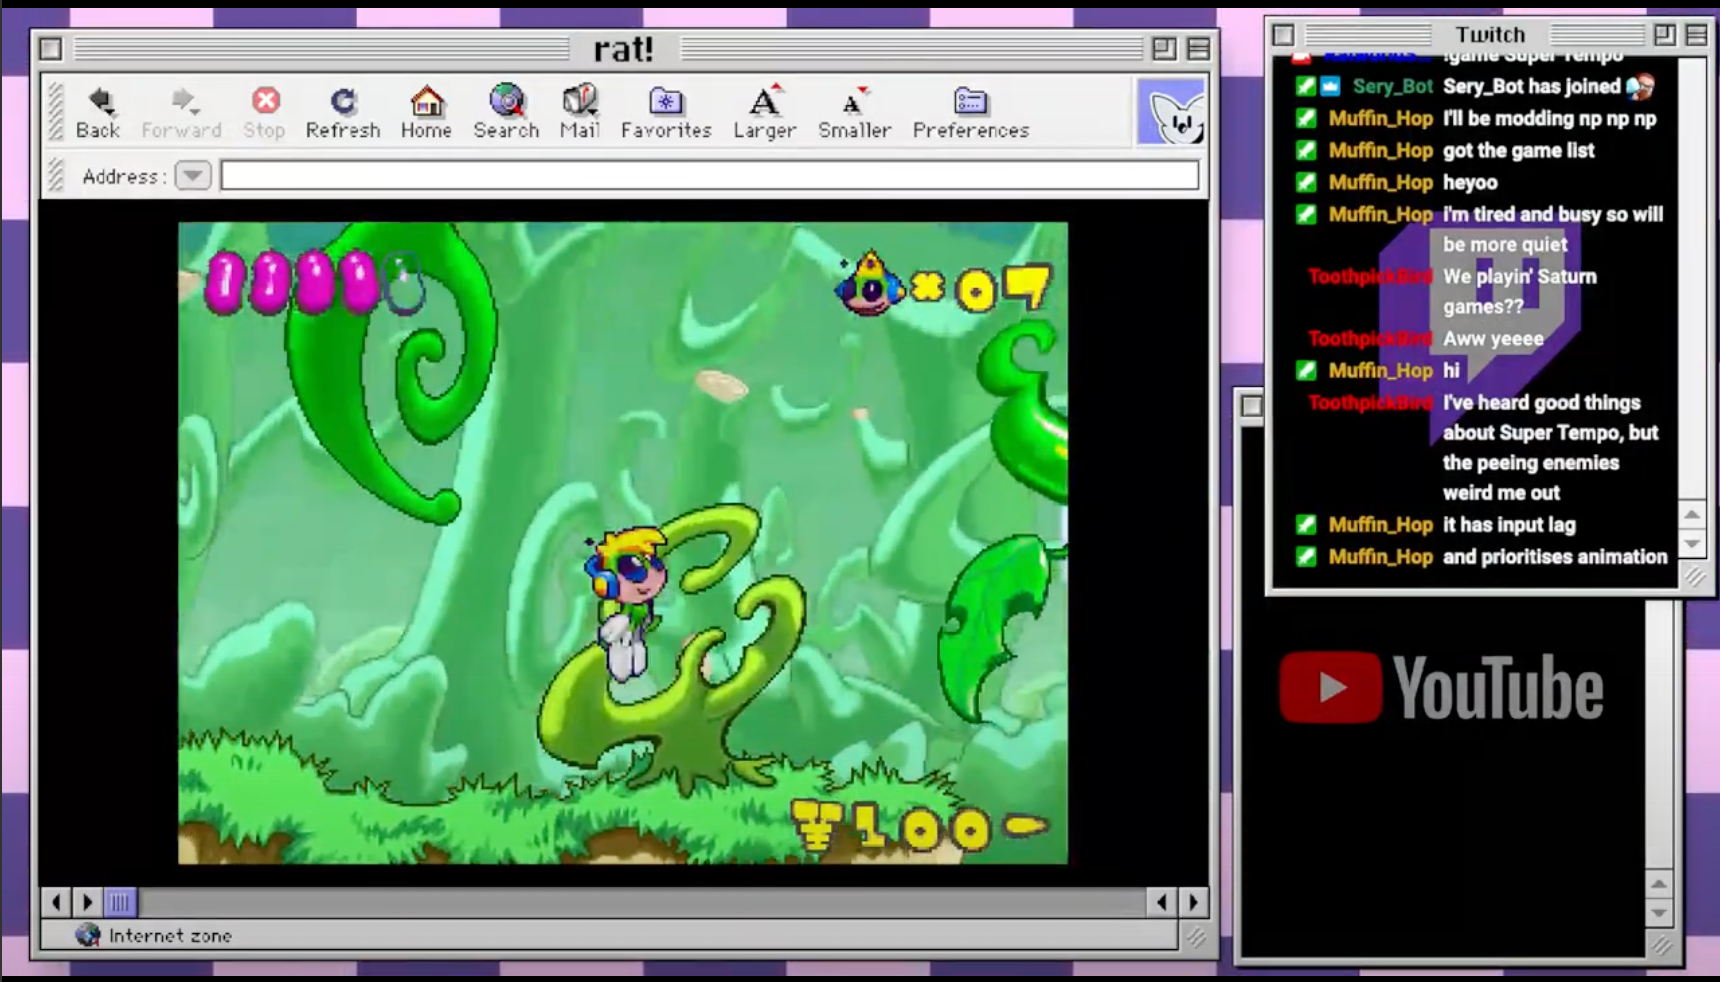Click ToothpickBird name beside "Aww yeeee"
The image size is (1720, 982).
1369,338
